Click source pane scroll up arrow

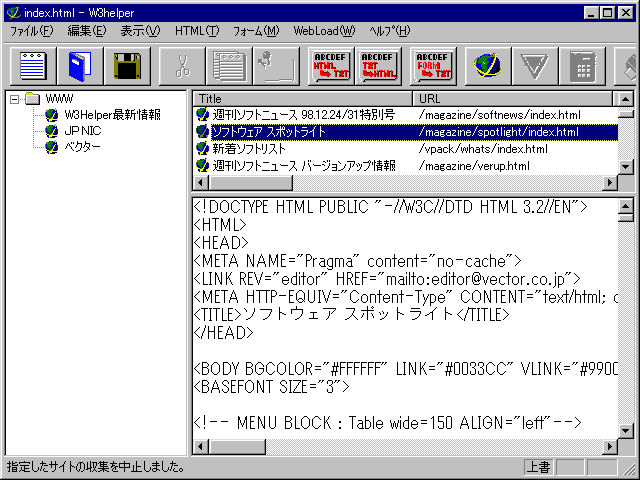[x=625, y=206]
